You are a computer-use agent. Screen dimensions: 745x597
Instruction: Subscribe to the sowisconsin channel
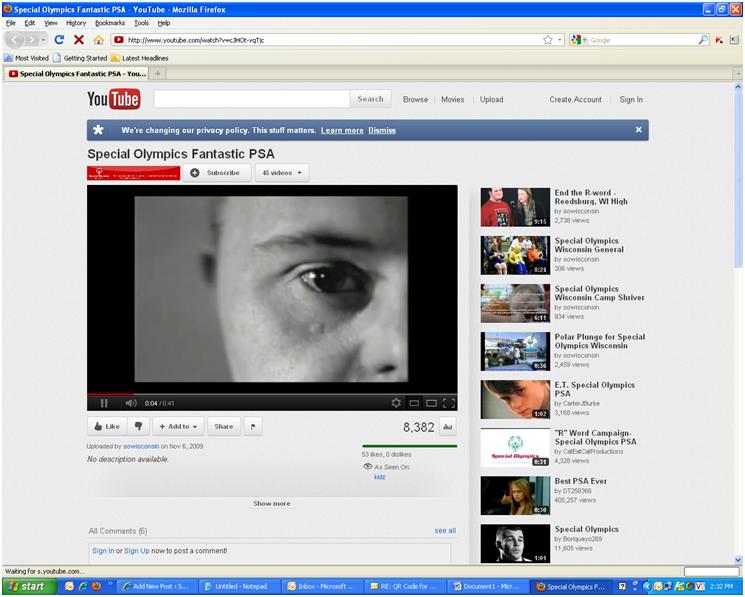pos(217,173)
